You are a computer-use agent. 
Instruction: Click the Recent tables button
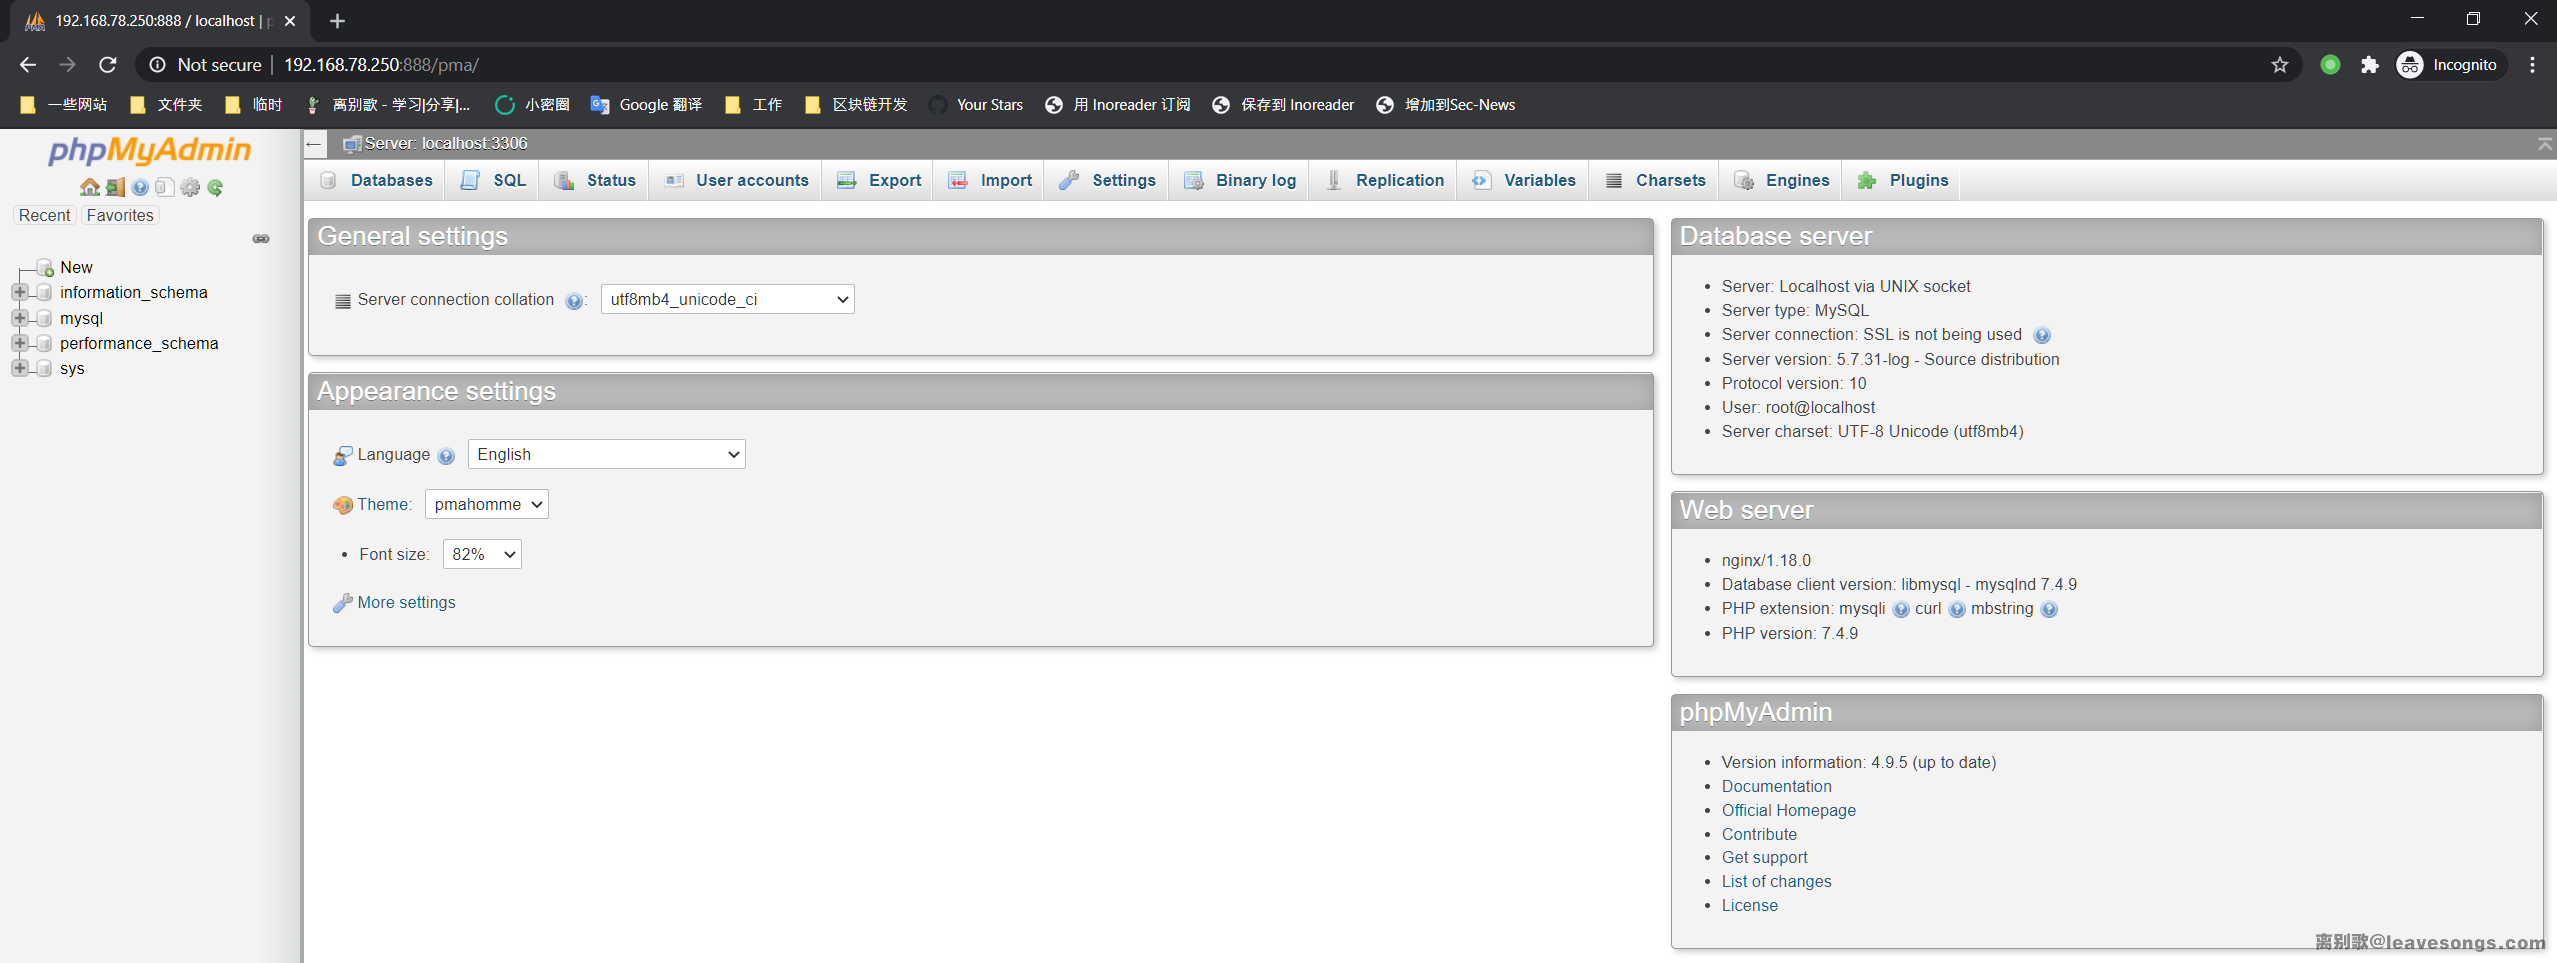tap(44, 215)
